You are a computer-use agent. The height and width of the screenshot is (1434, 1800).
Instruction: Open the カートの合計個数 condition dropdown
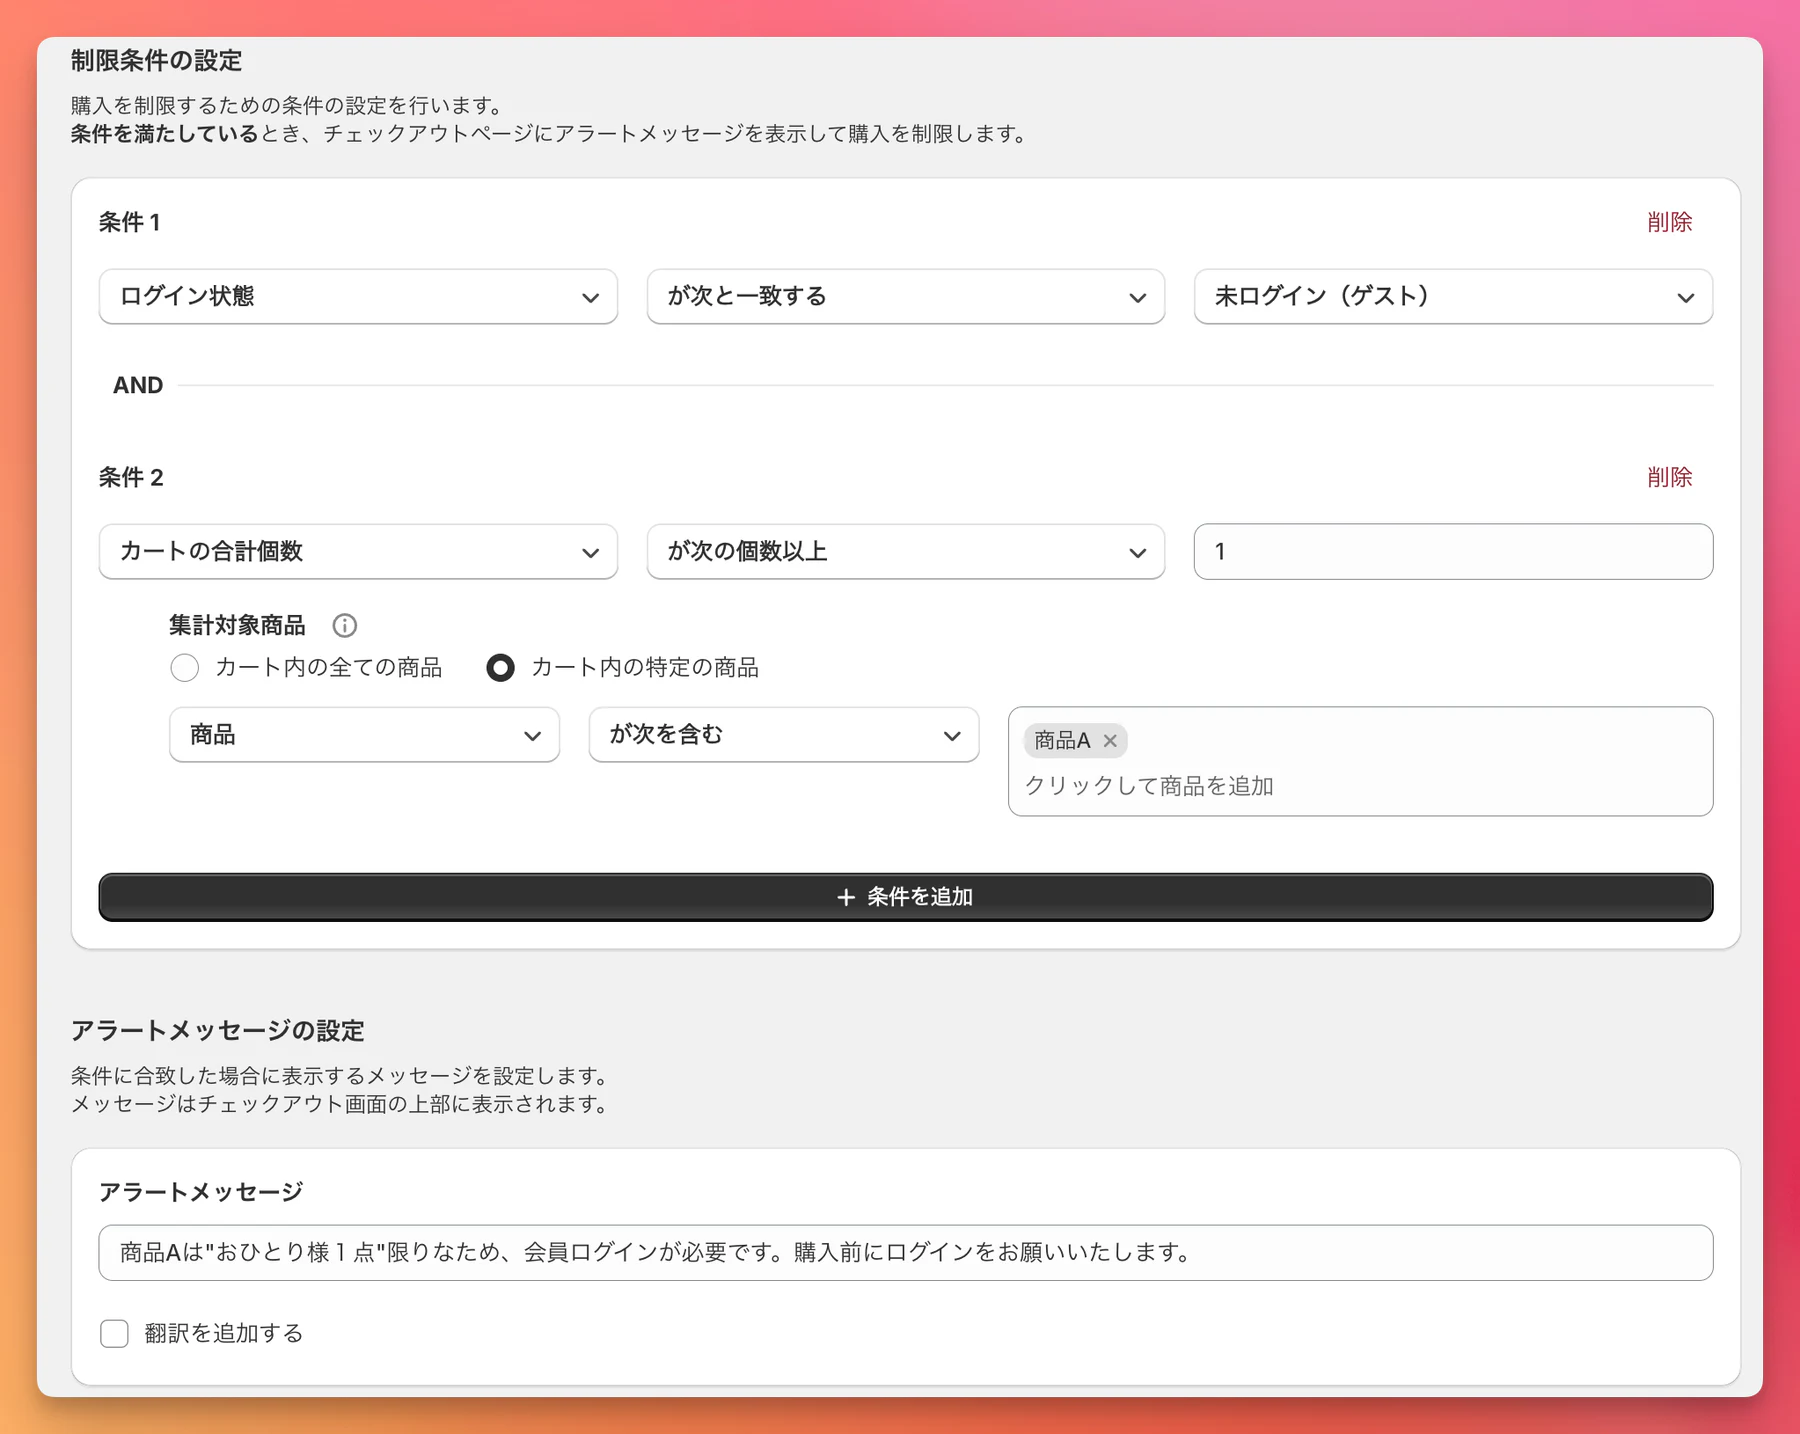pos(358,552)
